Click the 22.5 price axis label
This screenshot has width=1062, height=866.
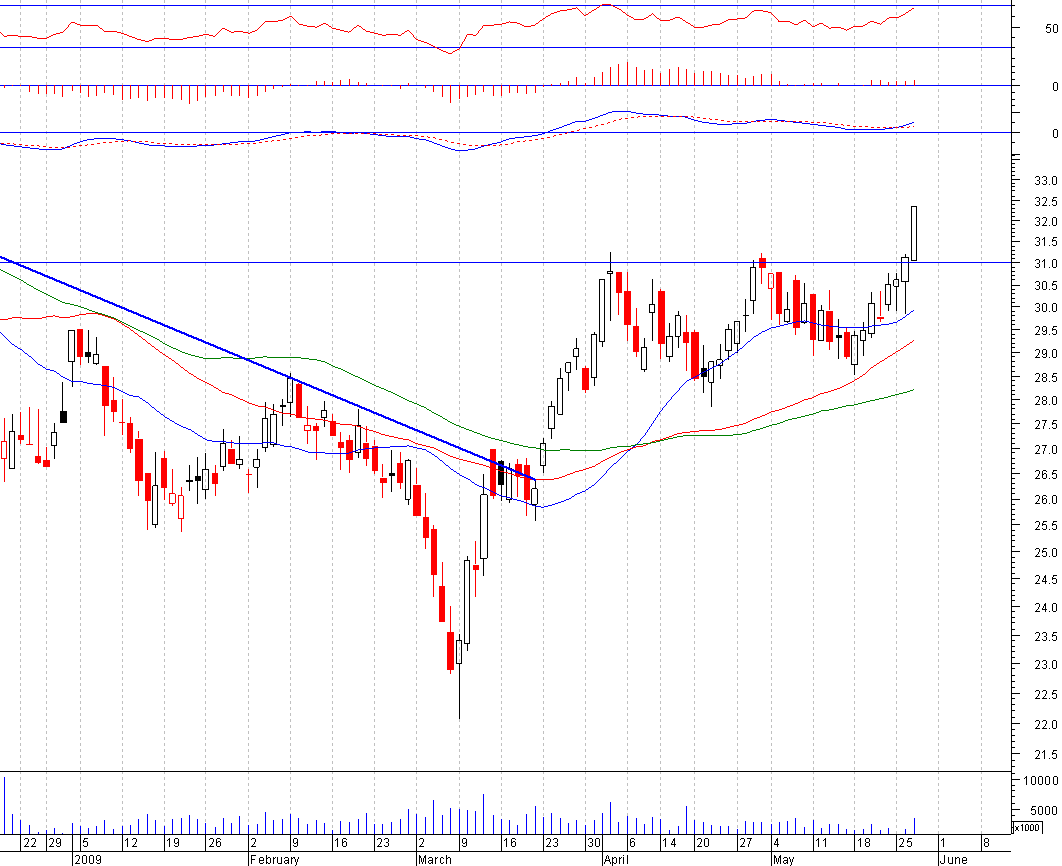[x=1045, y=695]
